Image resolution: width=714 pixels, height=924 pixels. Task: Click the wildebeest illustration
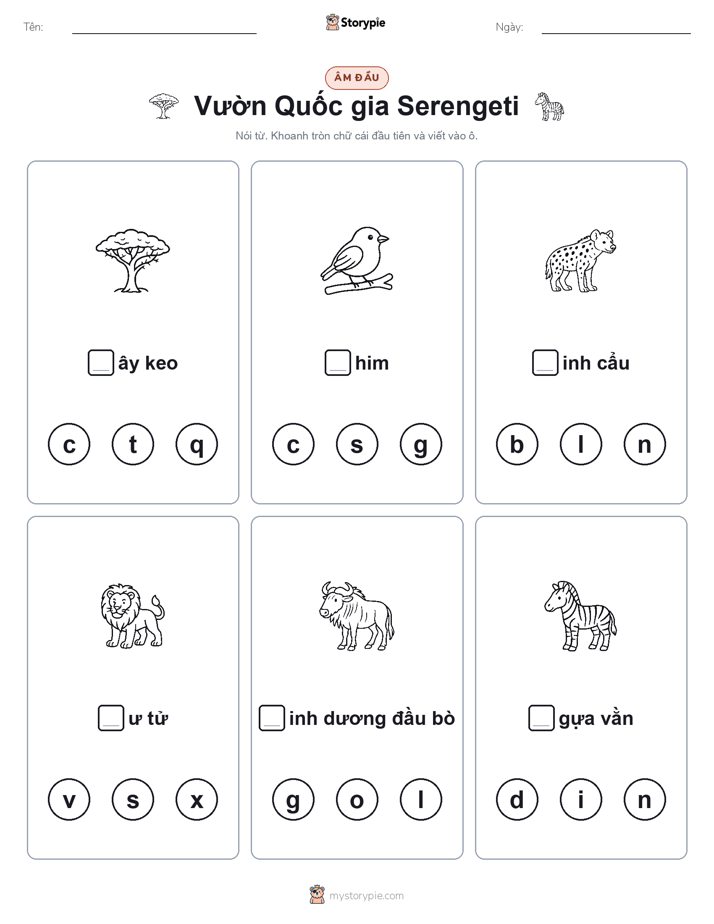[357, 616]
